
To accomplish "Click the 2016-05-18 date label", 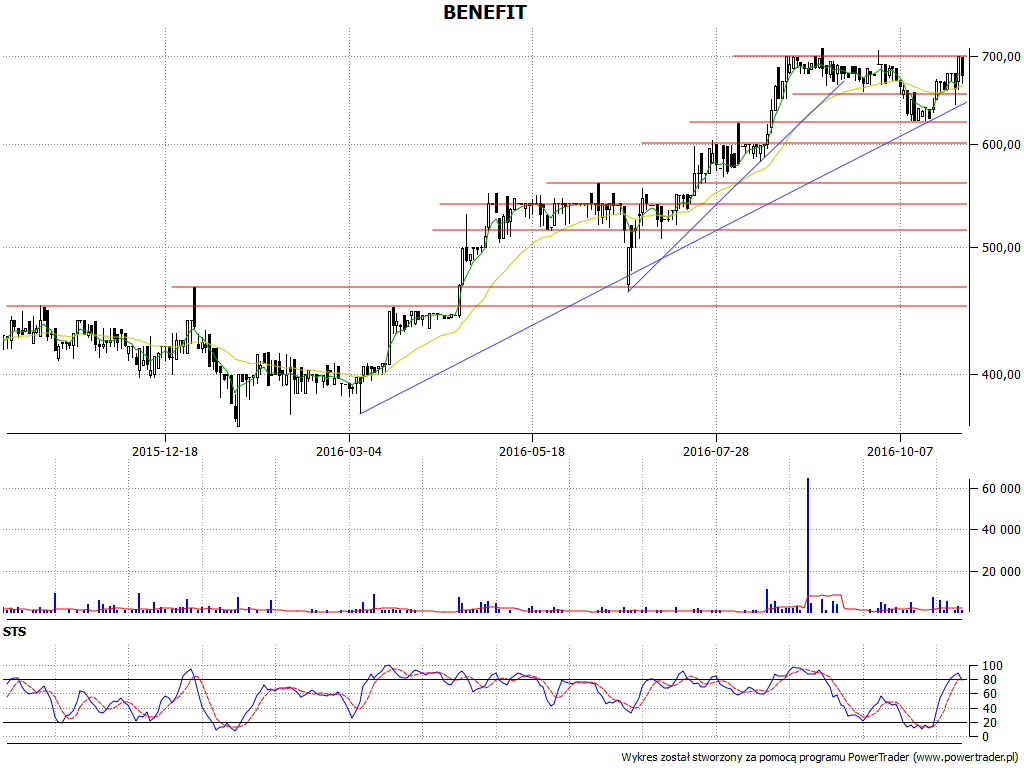I will (x=532, y=451).
